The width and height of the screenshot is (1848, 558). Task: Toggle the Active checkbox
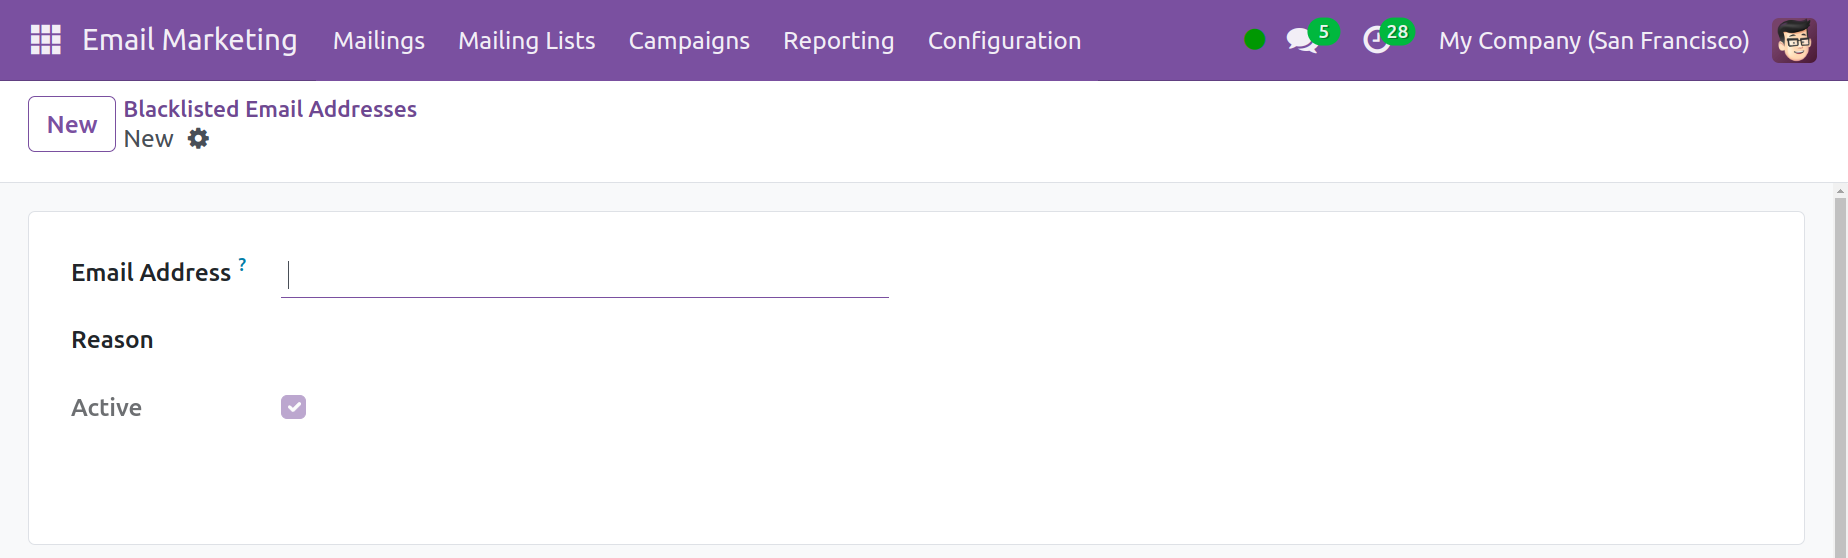293,407
